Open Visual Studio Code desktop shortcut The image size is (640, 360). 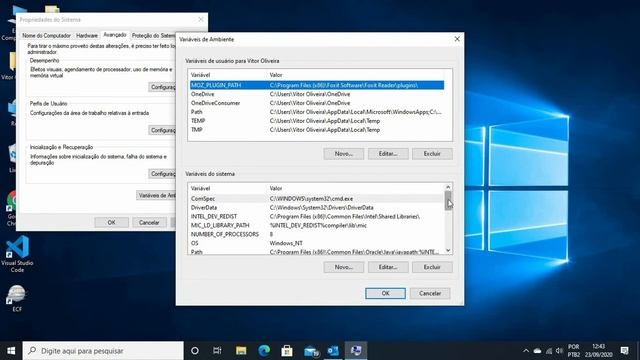[x=17, y=254]
